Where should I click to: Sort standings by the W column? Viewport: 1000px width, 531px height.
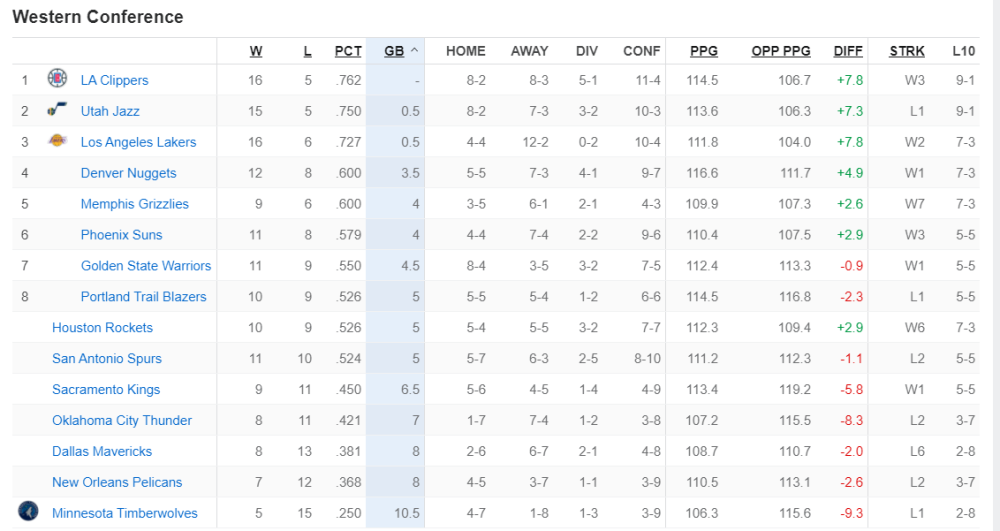pyautogui.click(x=256, y=51)
